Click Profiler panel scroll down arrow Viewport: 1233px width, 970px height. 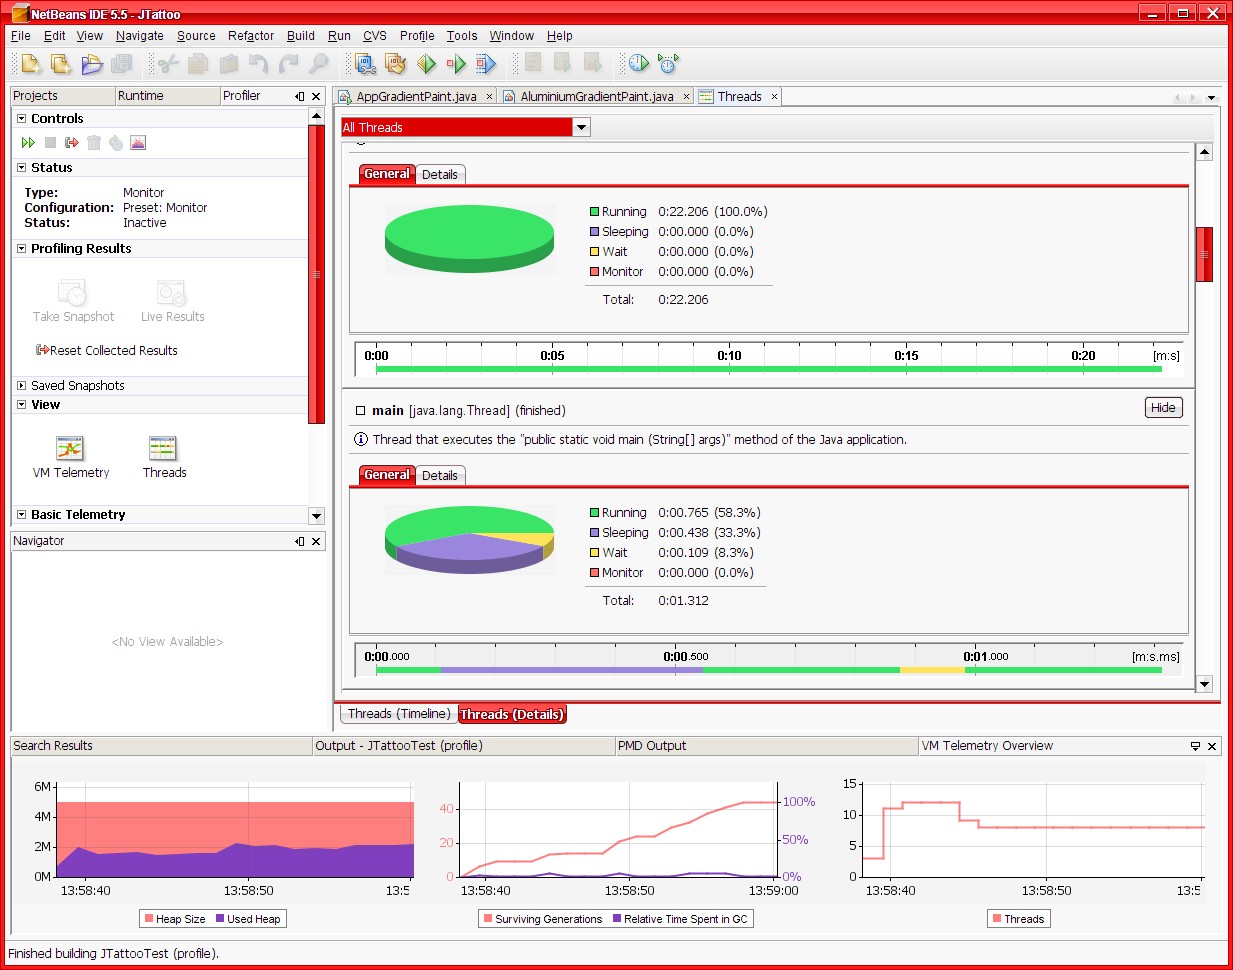[x=316, y=516]
